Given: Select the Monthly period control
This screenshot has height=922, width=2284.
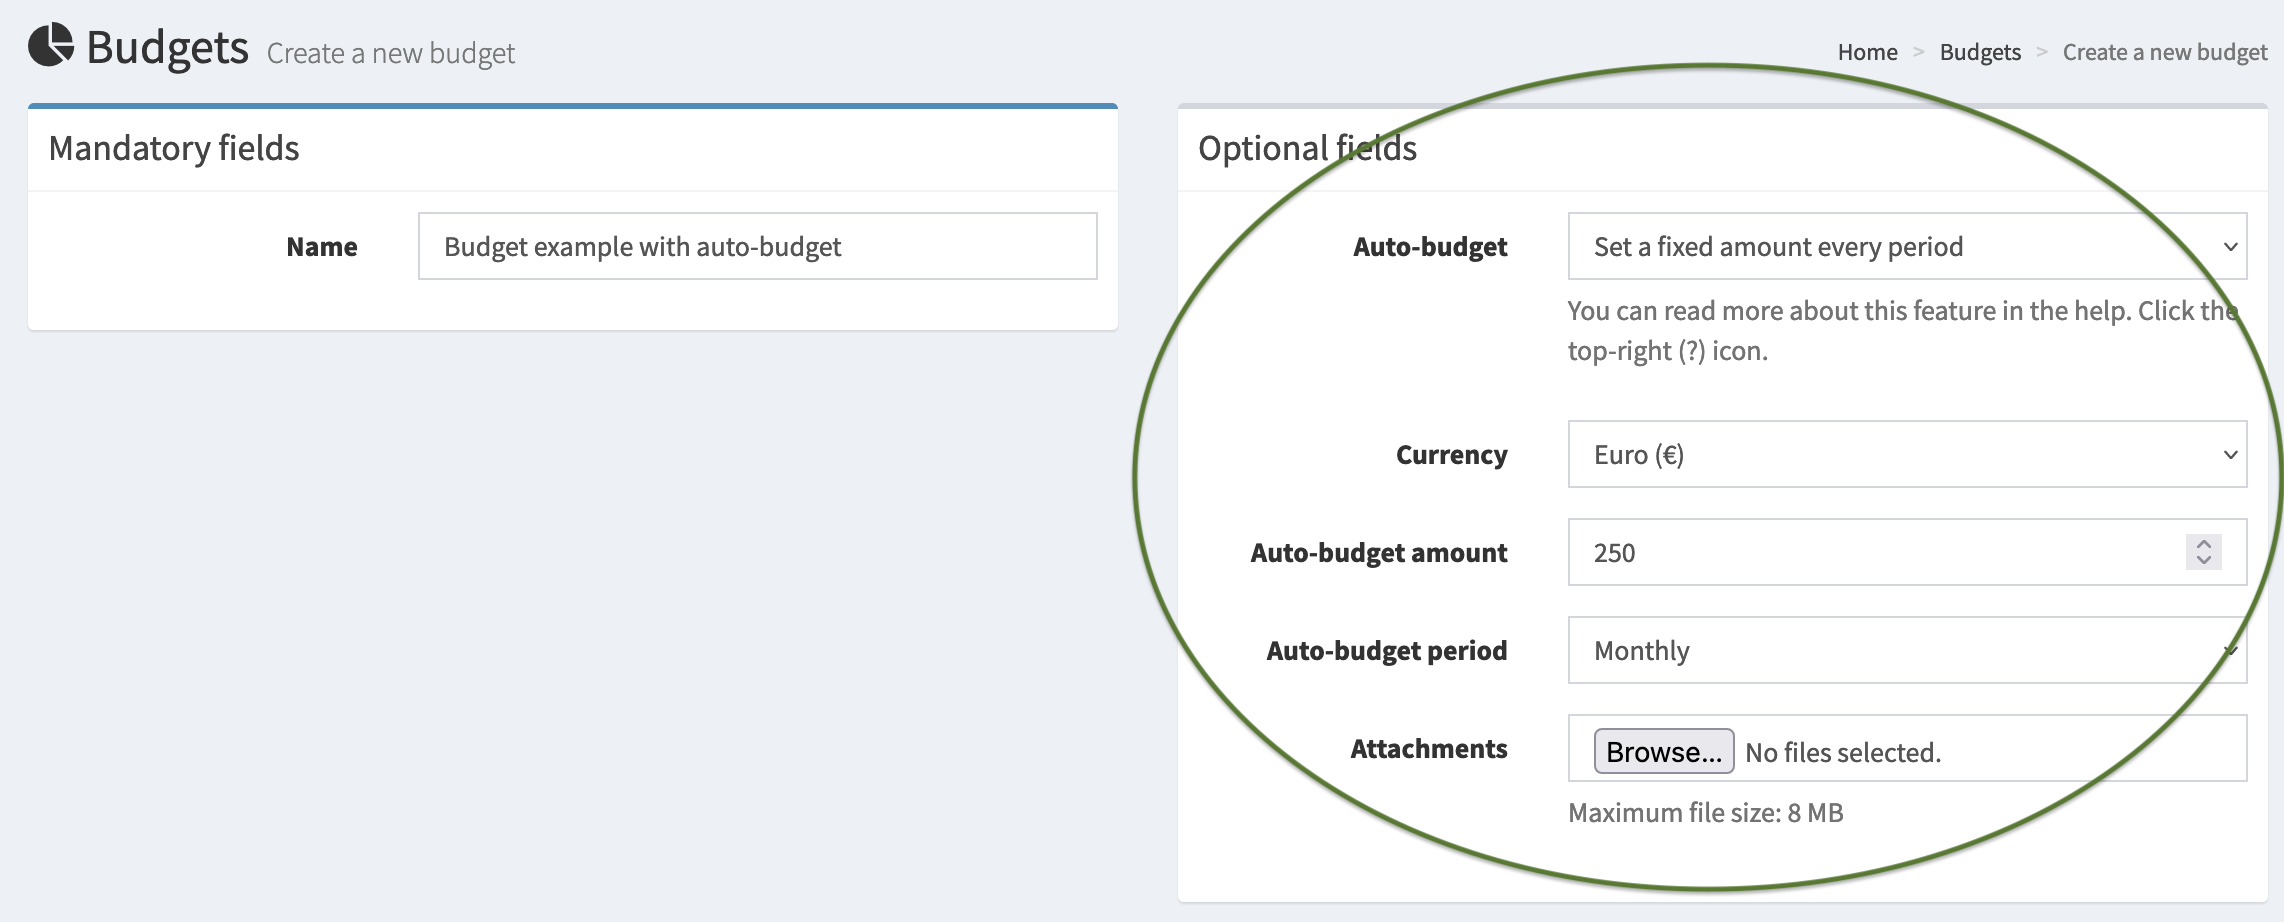Looking at the screenshot, I should point(1900,650).
